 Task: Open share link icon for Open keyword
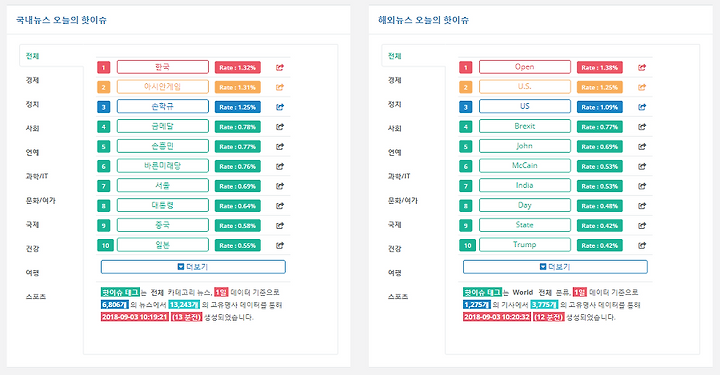[x=642, y=67]
